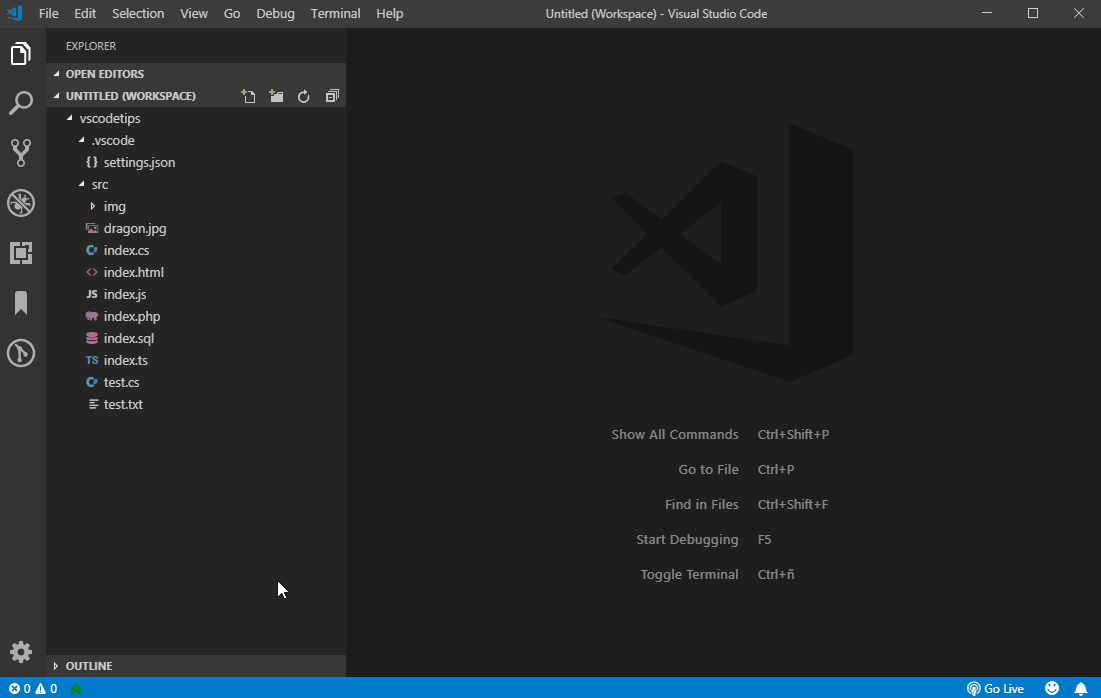
Task: Expand the Outline section
Action: click(x=196, y=666)
